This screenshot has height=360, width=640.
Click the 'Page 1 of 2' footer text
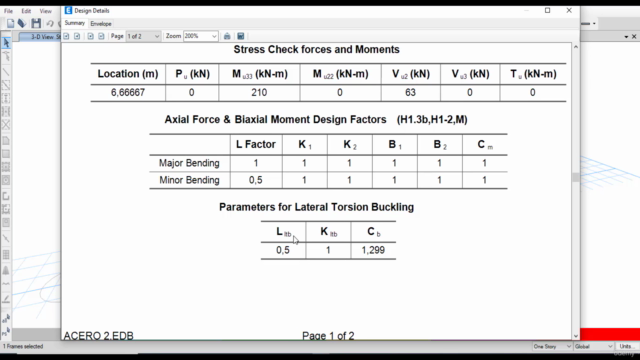tap(328, 336)
